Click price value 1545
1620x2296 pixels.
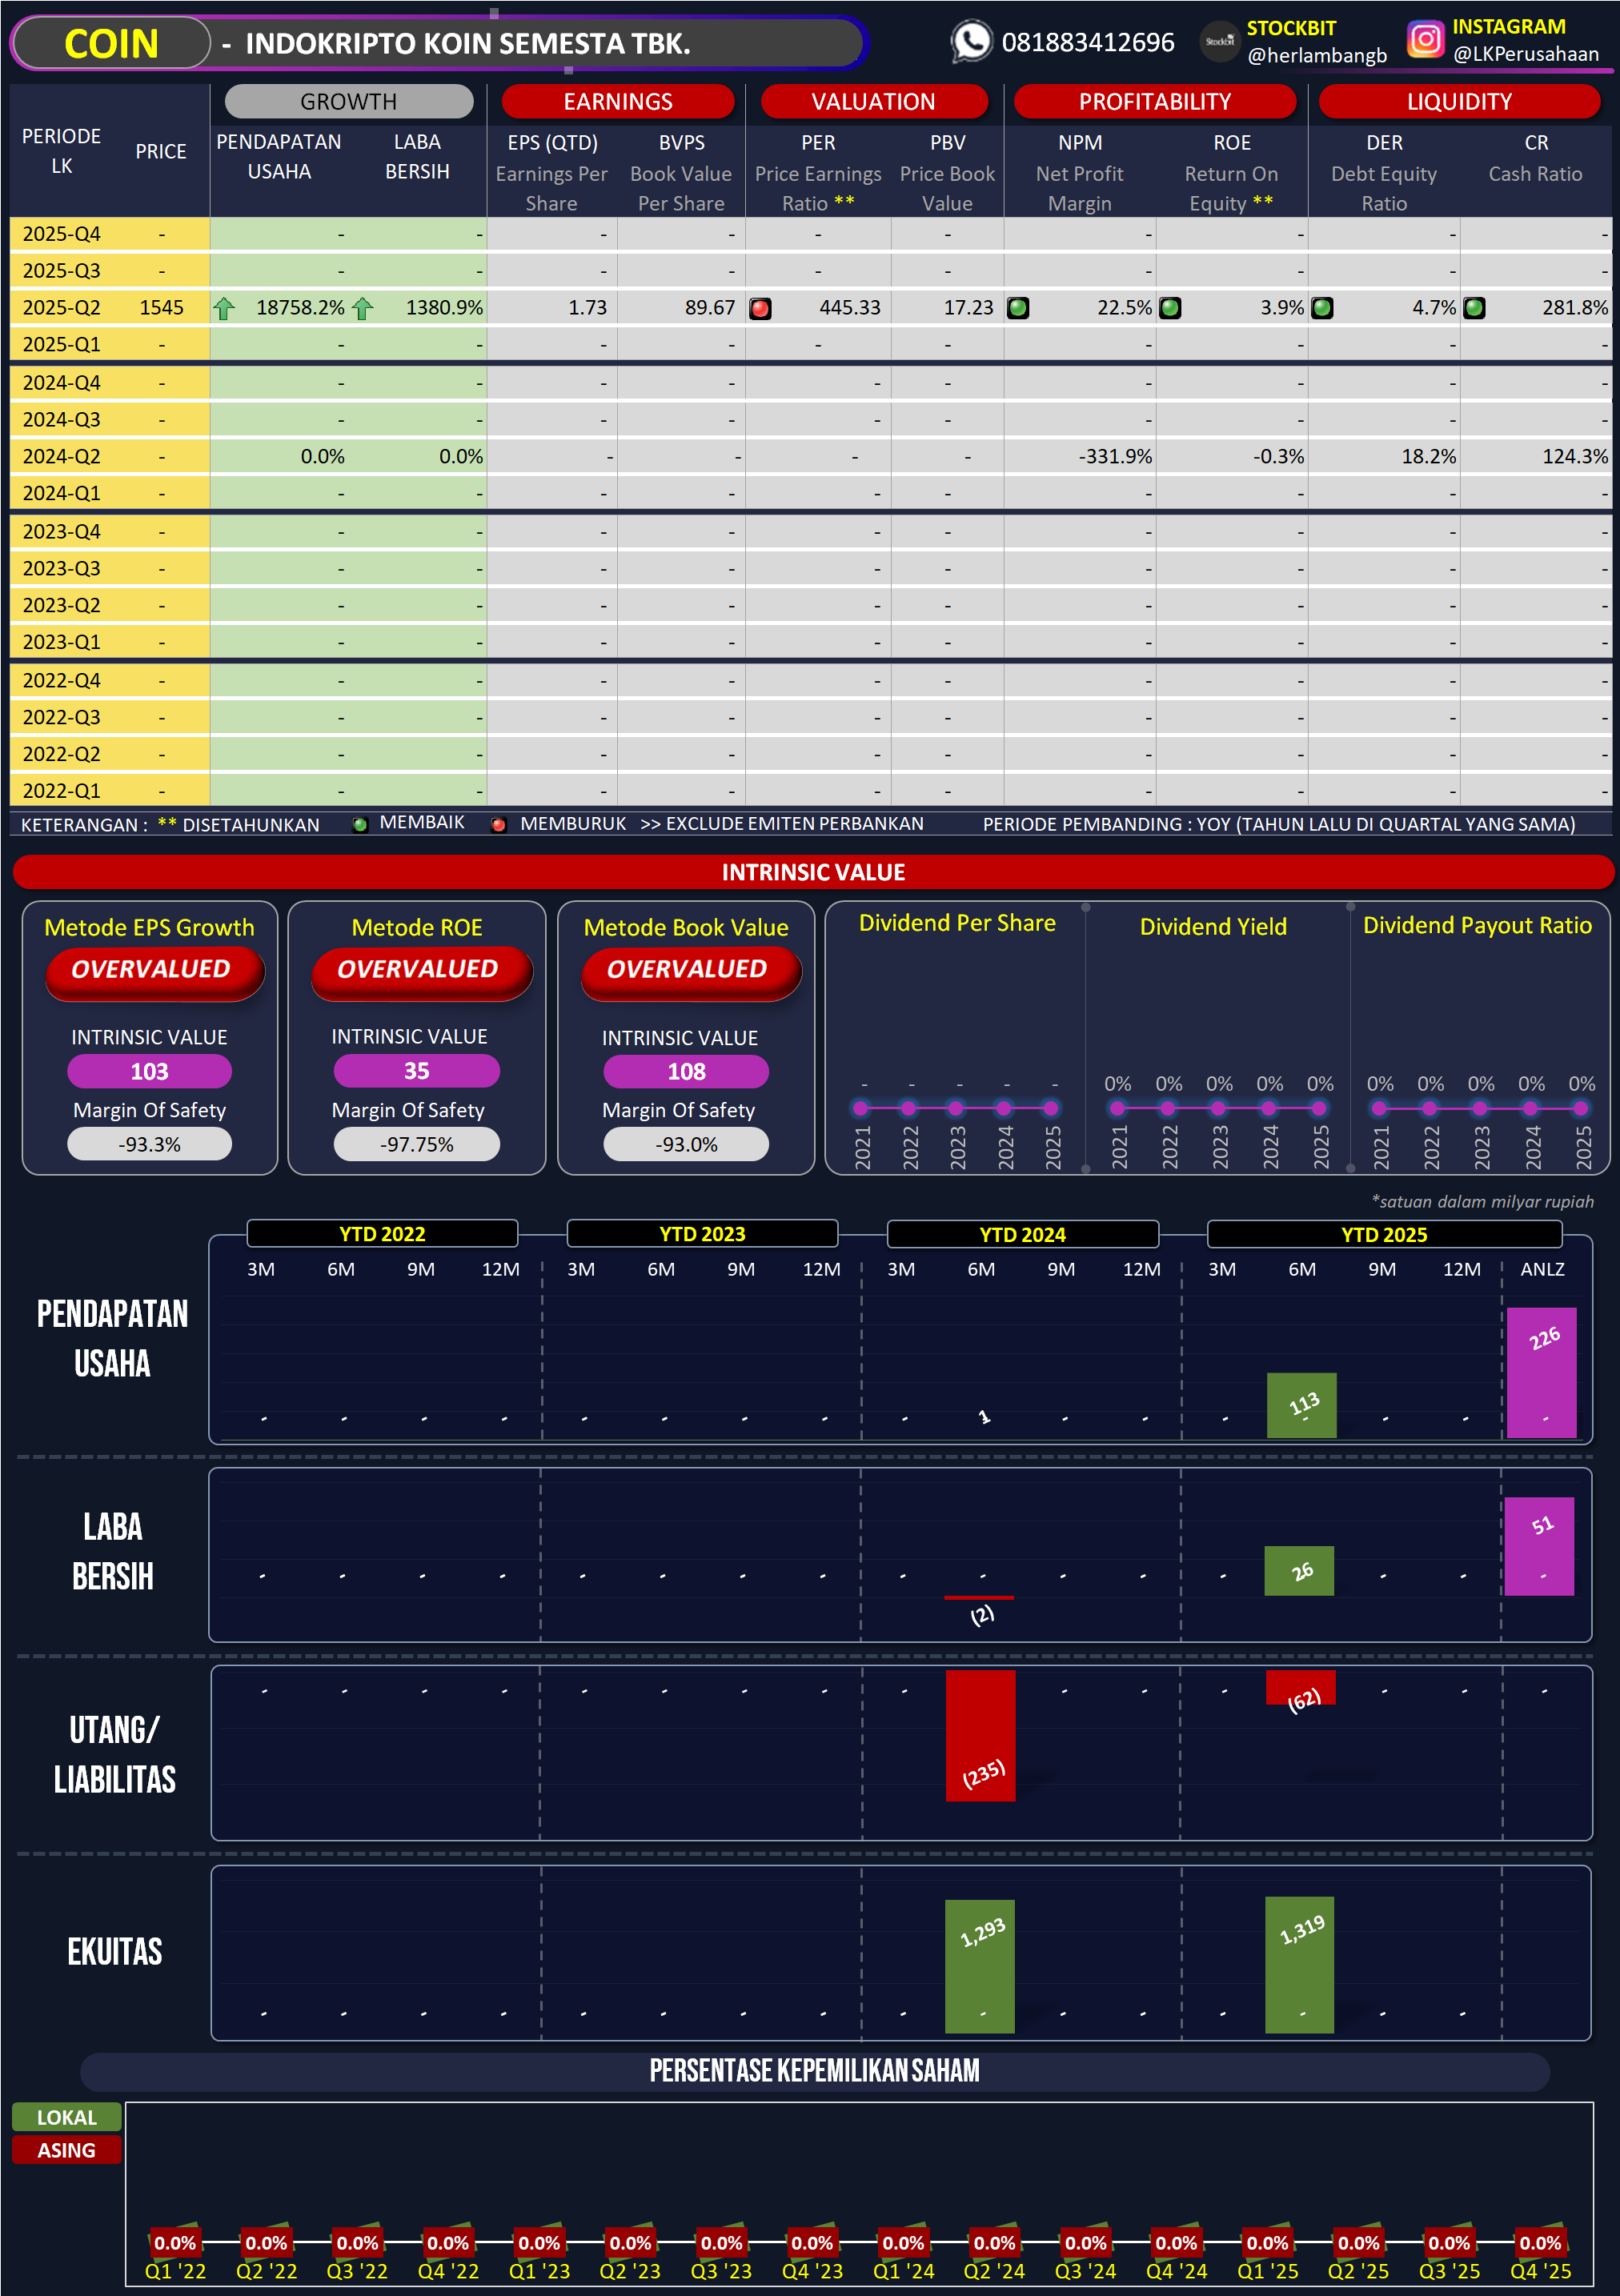coord(161,308)
